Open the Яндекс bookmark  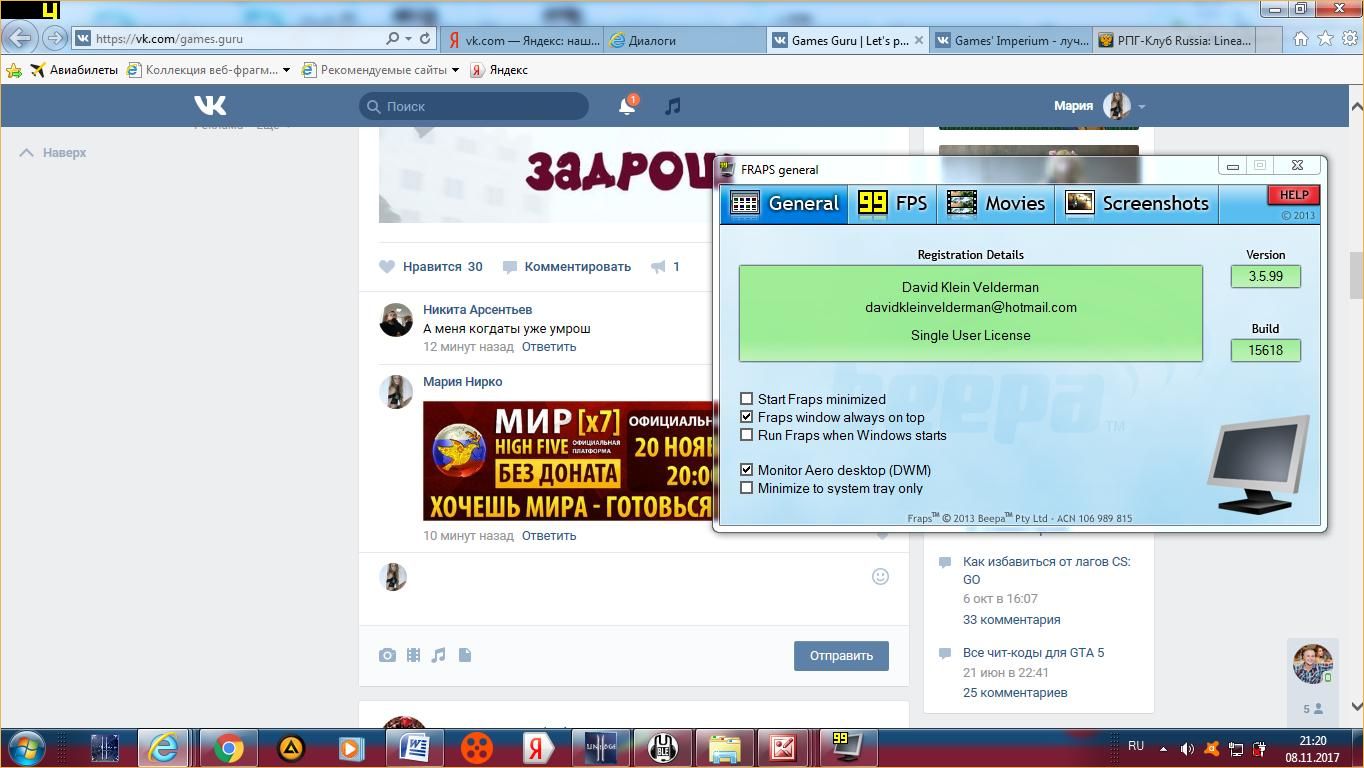coord(499,70)
